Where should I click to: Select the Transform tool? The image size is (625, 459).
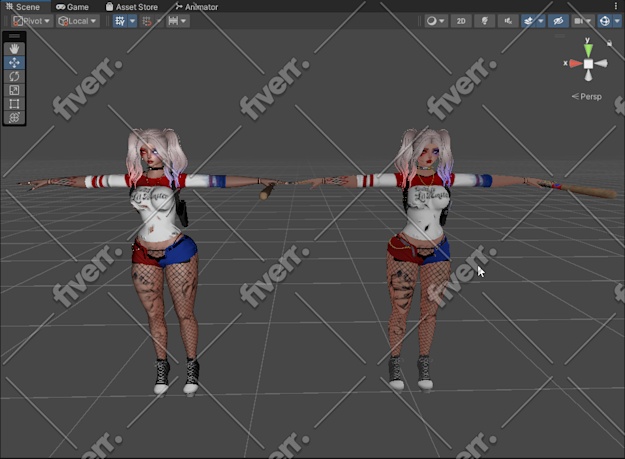coord(14,117)
